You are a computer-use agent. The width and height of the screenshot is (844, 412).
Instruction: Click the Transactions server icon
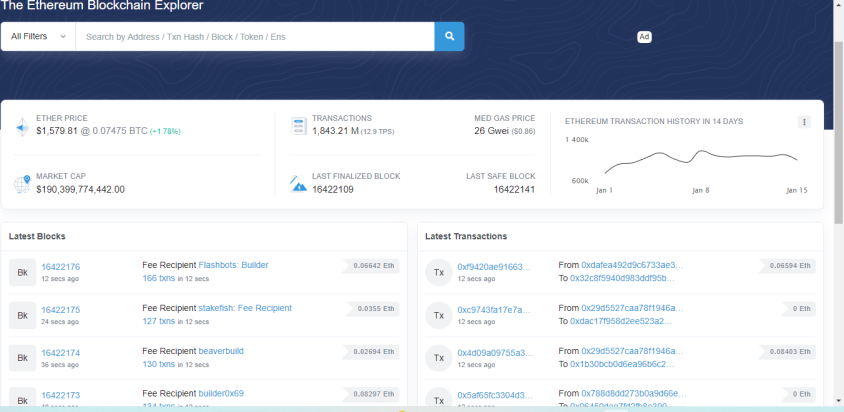pyautogui.click(x=298, y=126)
